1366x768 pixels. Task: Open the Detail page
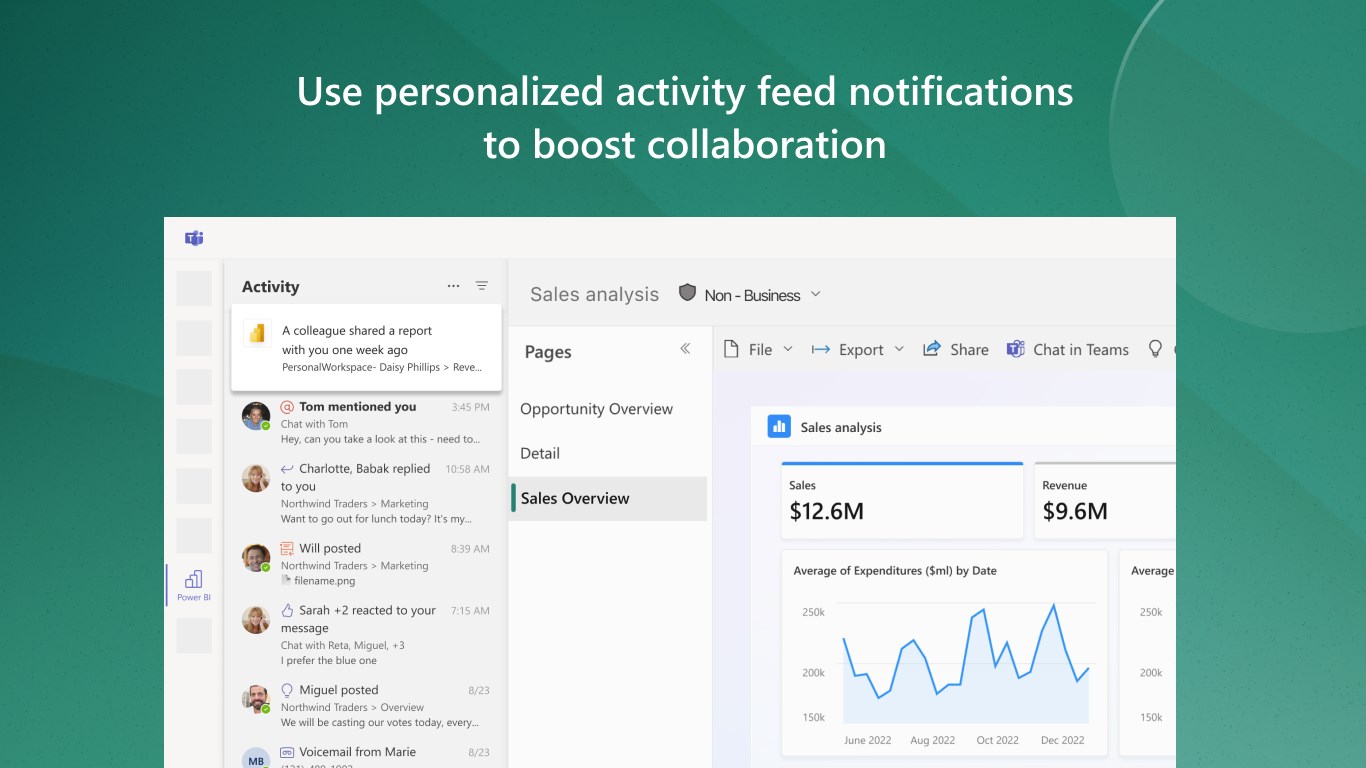540,453
